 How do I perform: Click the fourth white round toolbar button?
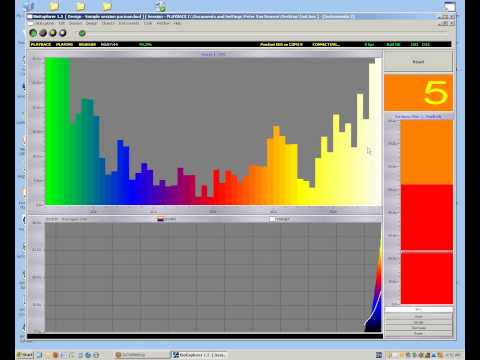[x=63, y=33]
